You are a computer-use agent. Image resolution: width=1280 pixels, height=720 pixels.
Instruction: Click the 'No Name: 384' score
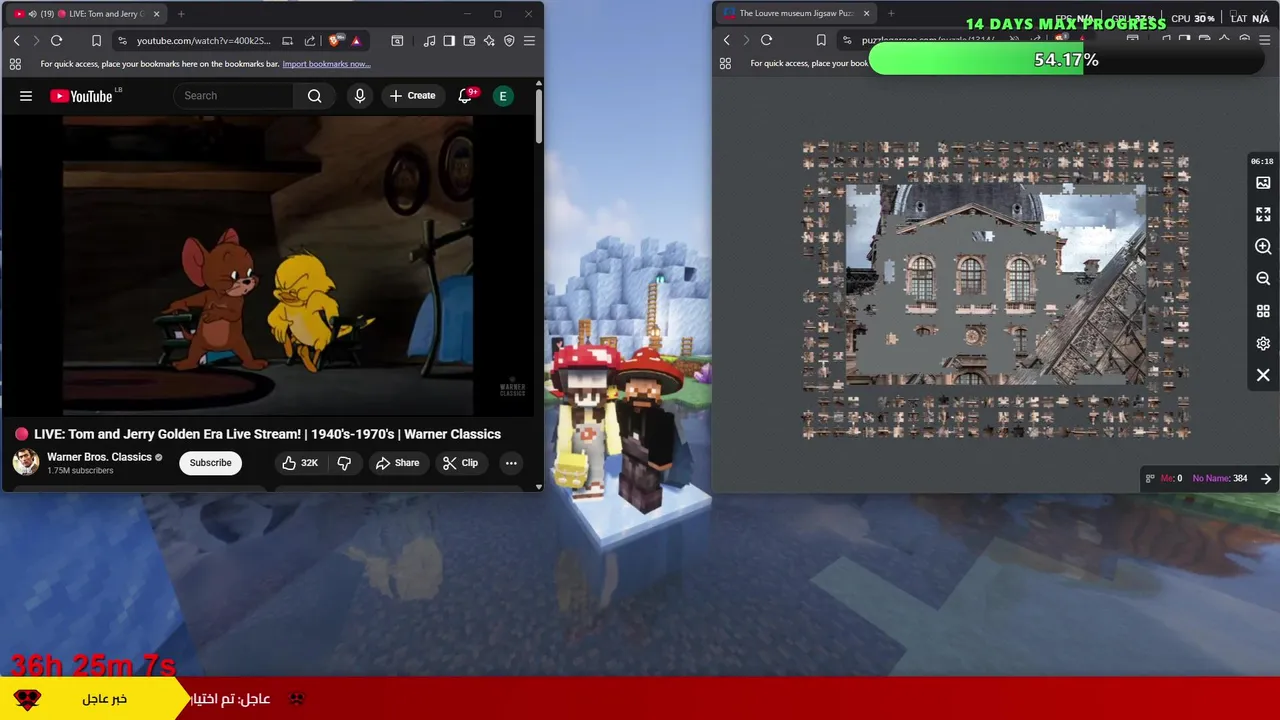(1220, 478)
